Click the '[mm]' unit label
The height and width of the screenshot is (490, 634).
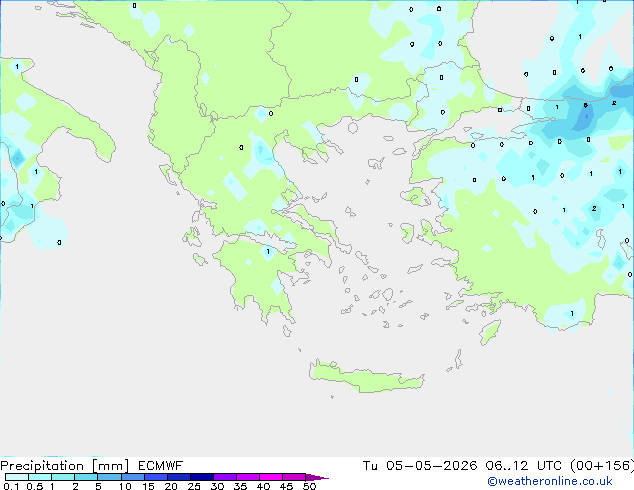[110, 466]
